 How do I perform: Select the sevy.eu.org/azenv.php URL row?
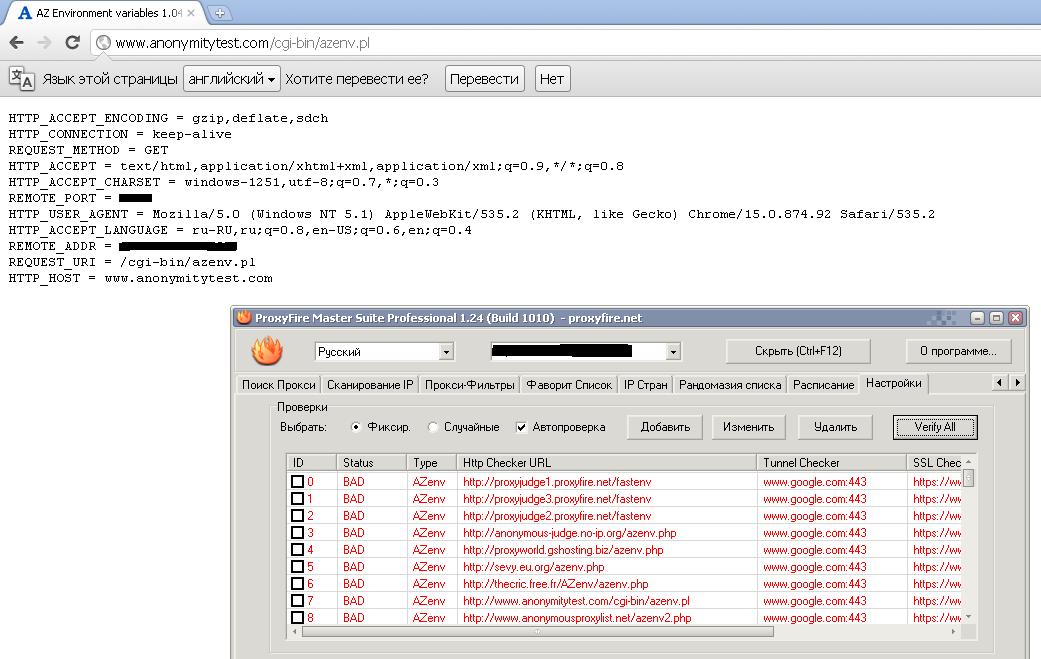pyautogui.click(x=534, y=567)
